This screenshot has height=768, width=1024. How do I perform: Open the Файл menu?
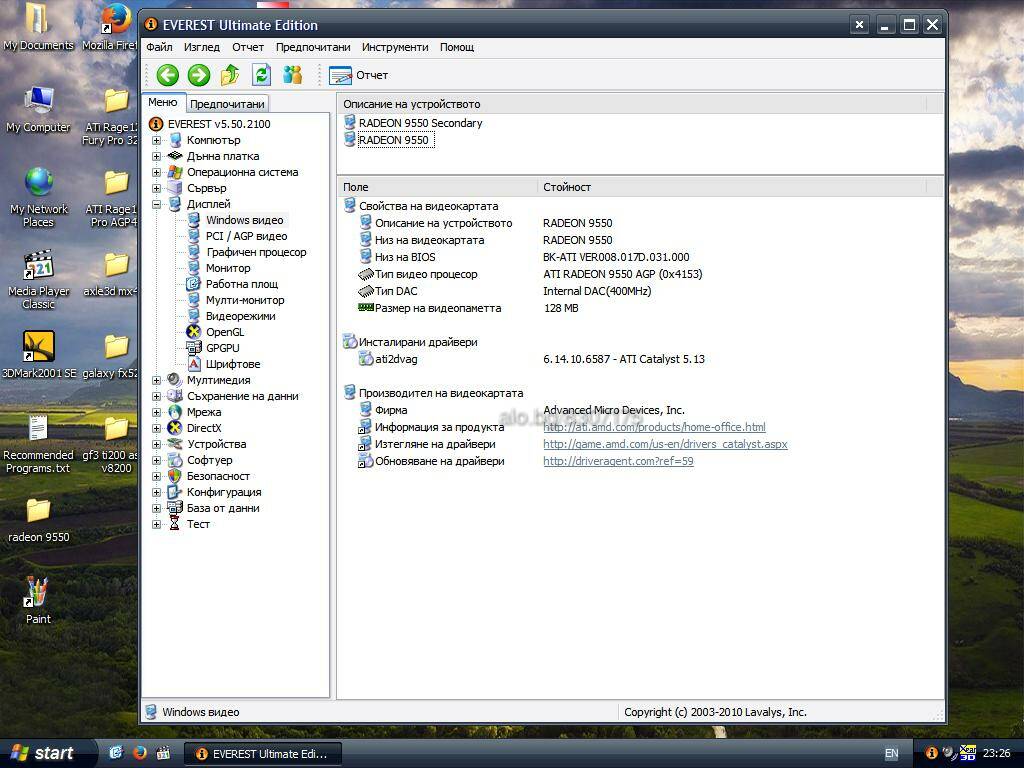pos(159,47)
